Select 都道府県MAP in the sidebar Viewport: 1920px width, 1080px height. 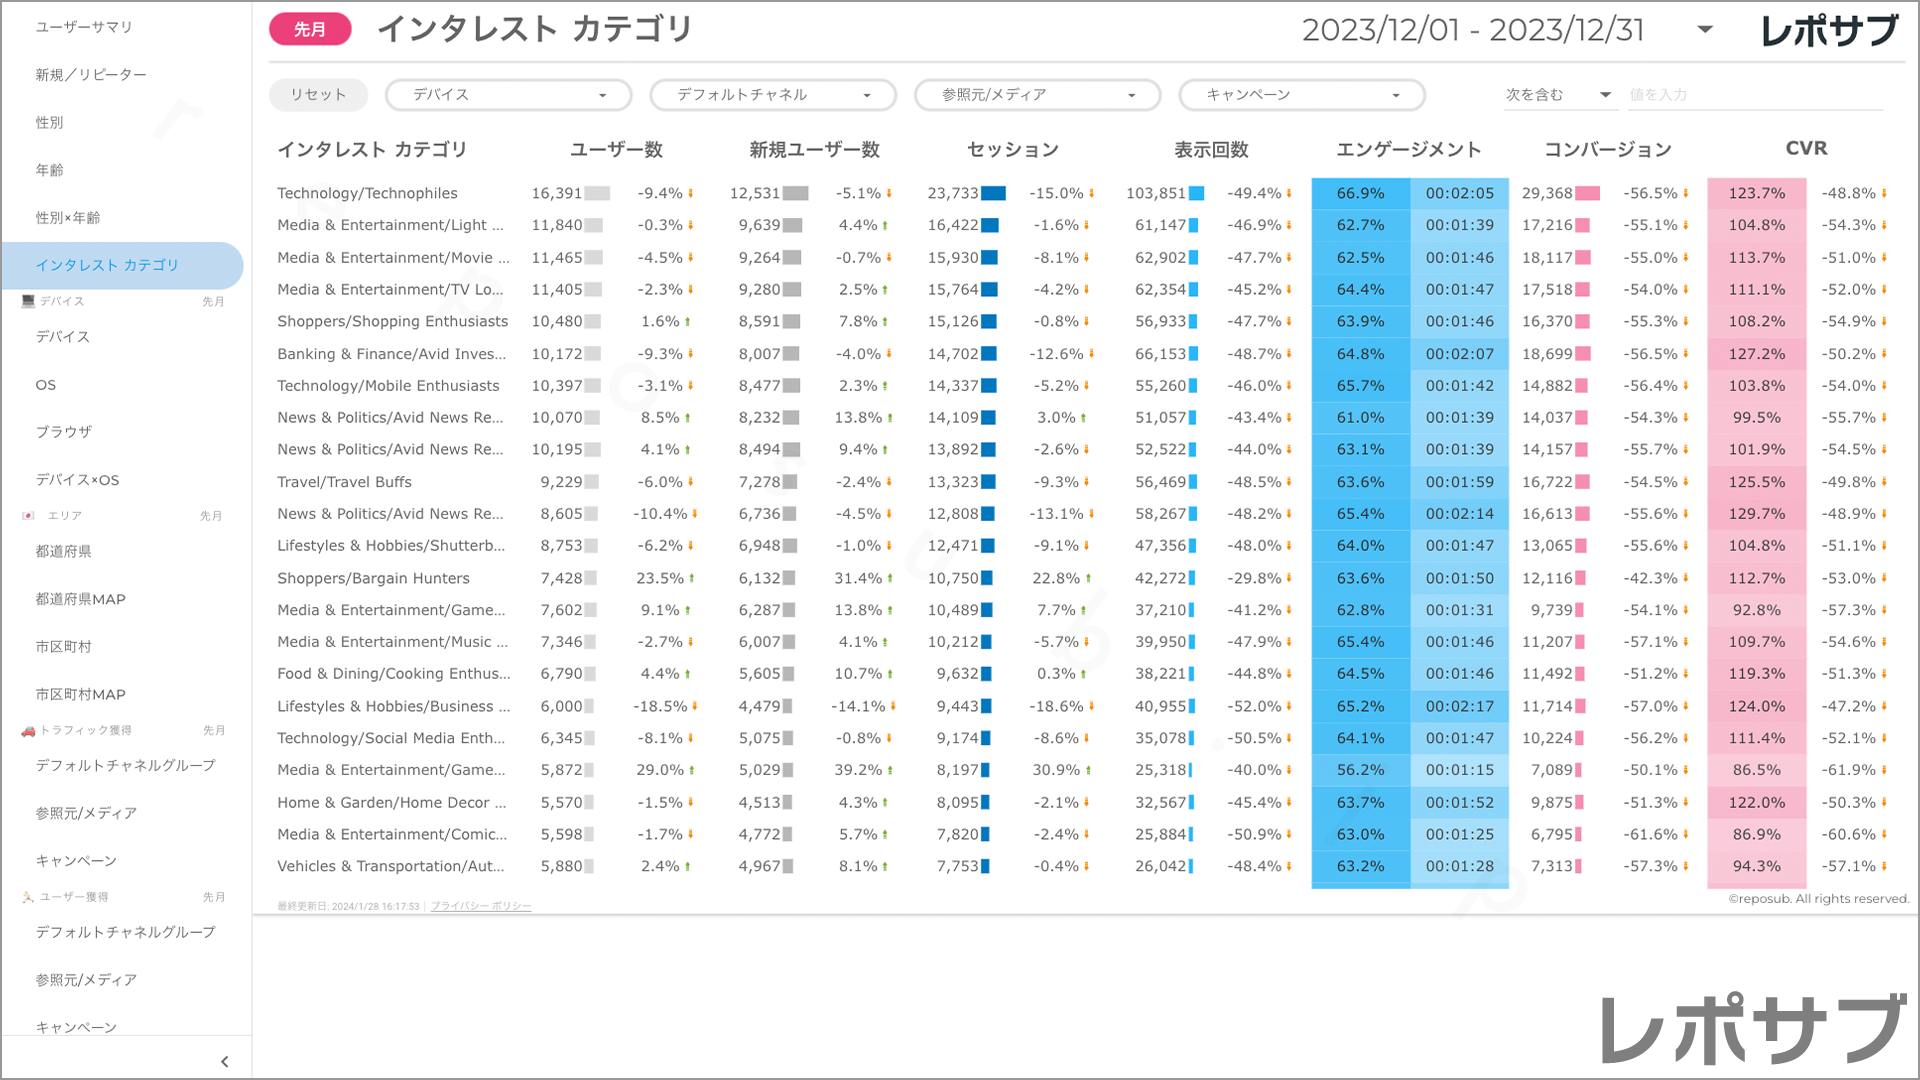tap(80, 599)
